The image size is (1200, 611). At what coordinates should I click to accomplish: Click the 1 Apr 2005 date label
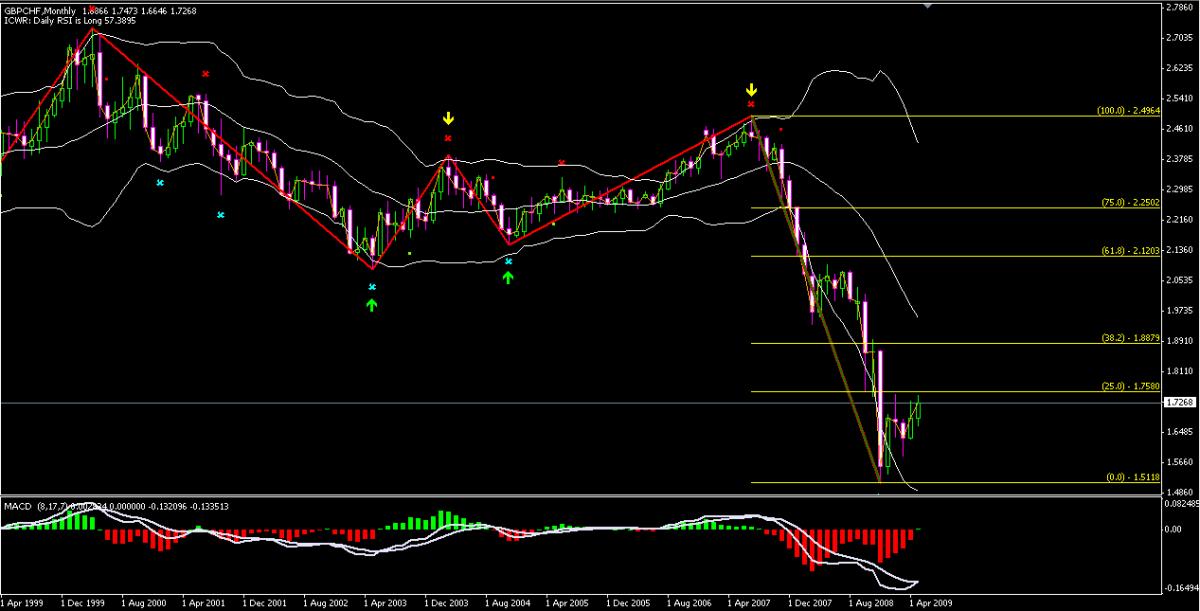[x=568, y=604]
